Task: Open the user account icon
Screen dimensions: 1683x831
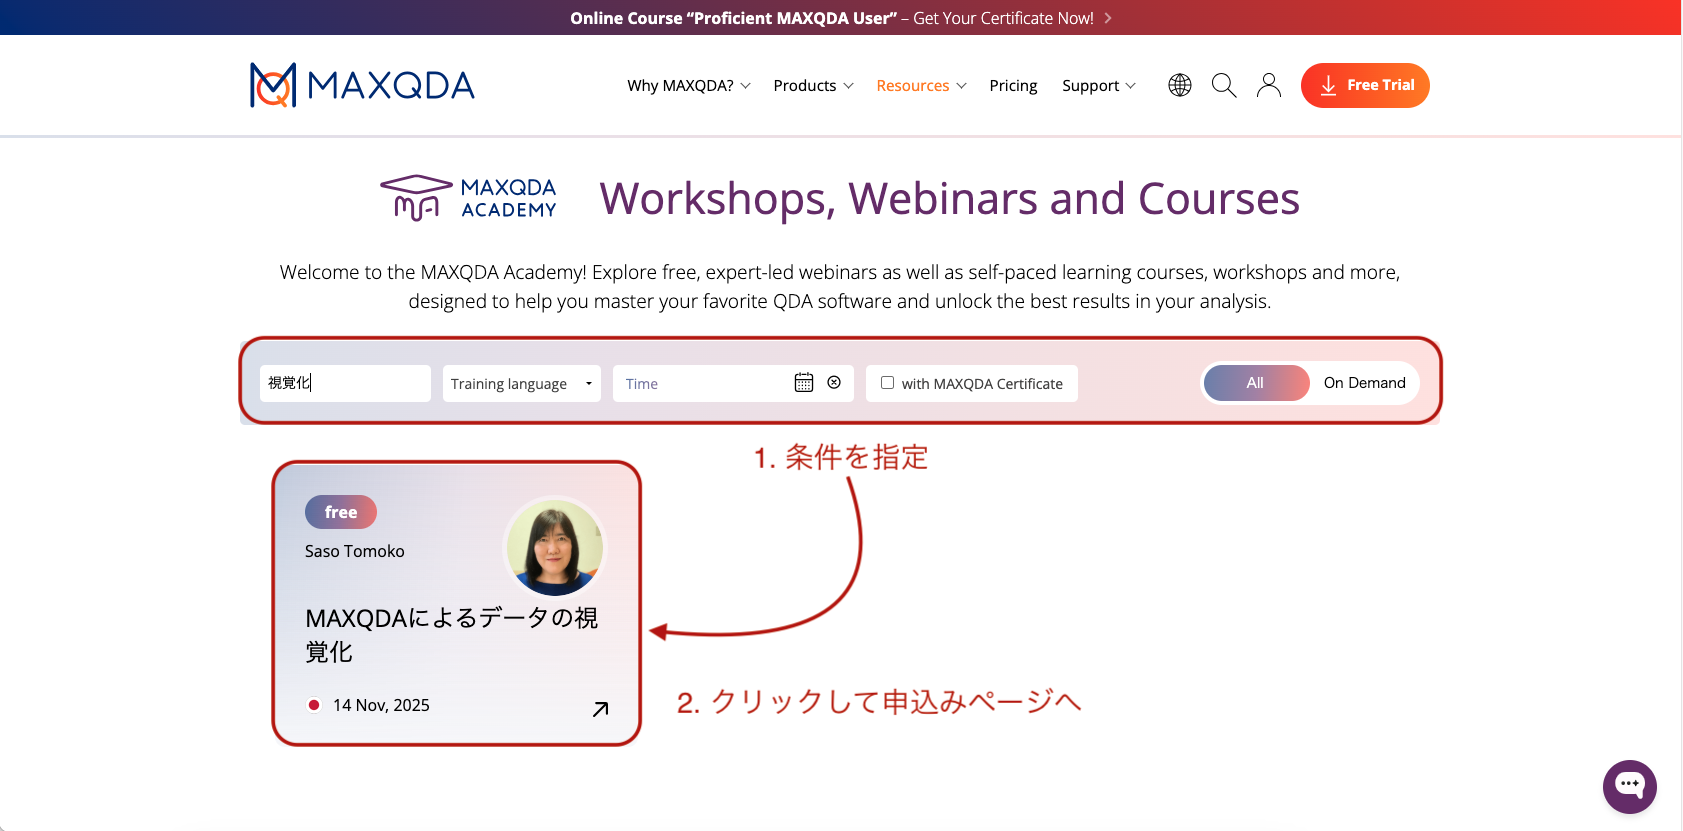Action: 1269,85
